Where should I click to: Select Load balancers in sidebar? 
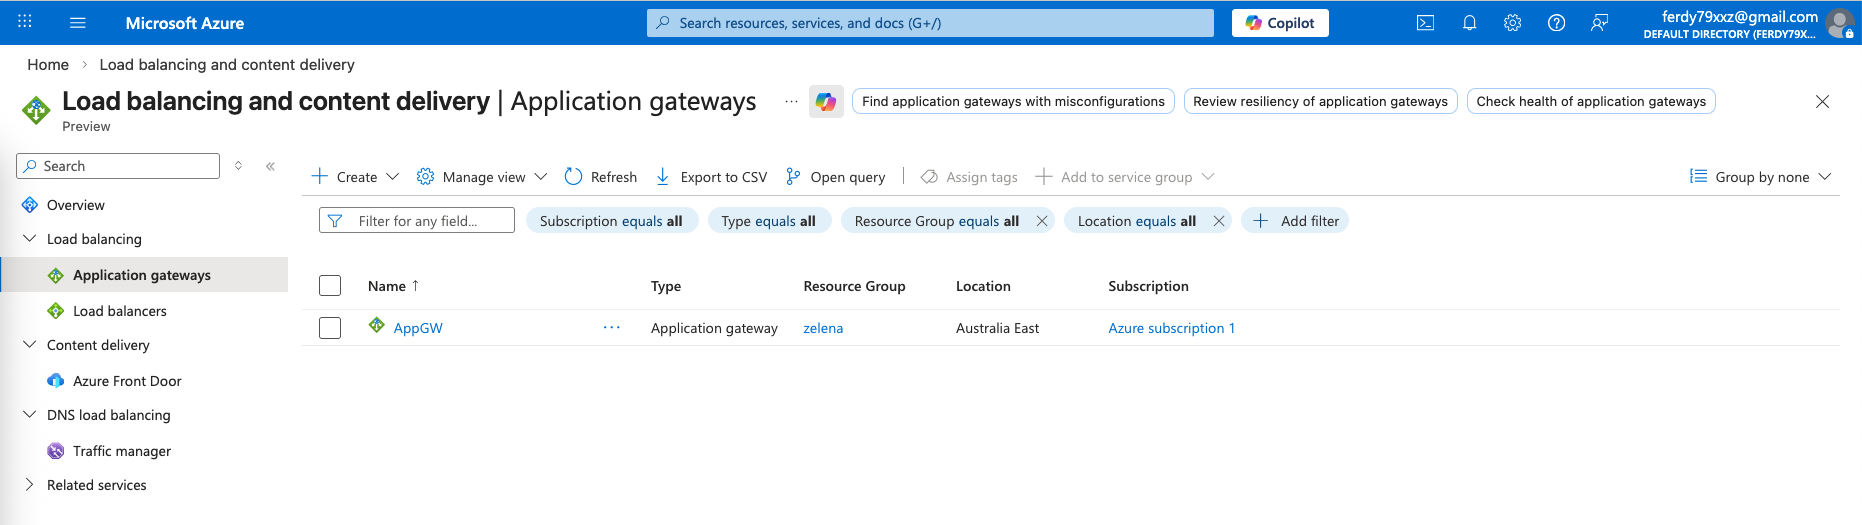point(119,311)
